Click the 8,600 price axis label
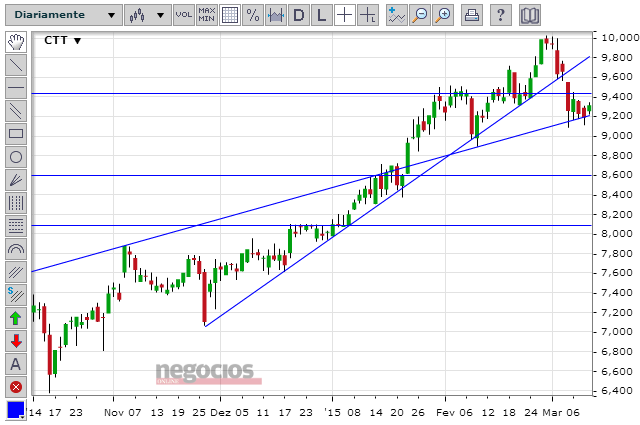 tap(617, 175)
